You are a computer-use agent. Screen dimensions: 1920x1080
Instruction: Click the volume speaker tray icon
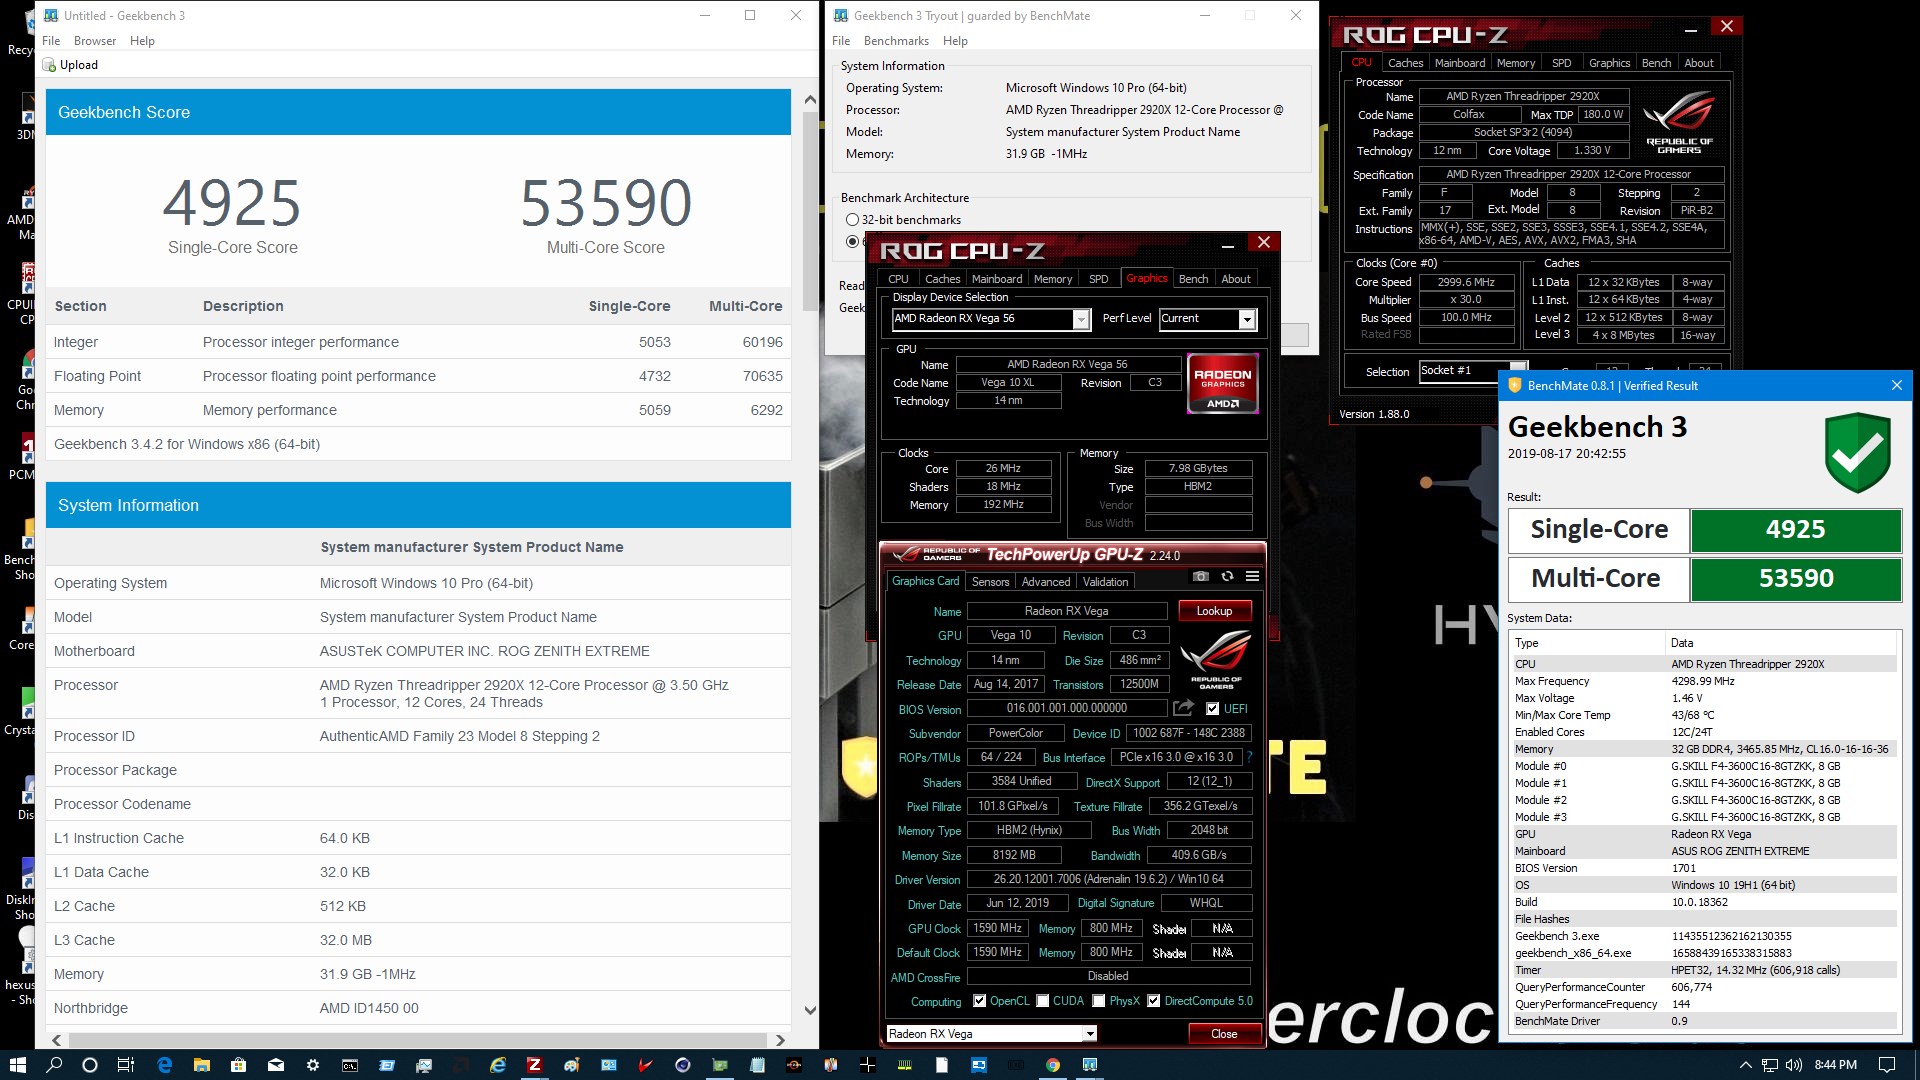click(1793, 1065)
